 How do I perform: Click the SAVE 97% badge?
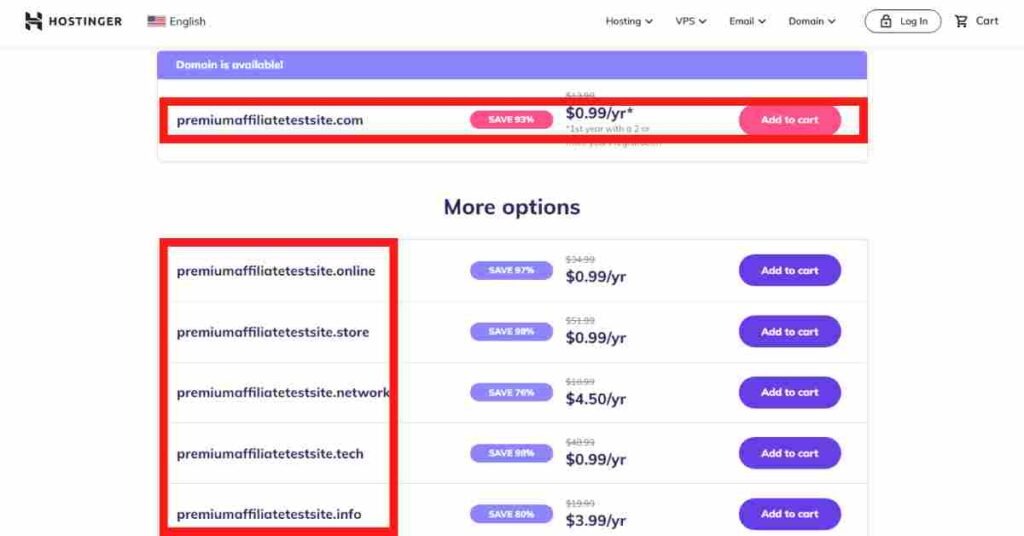[511, 270]
